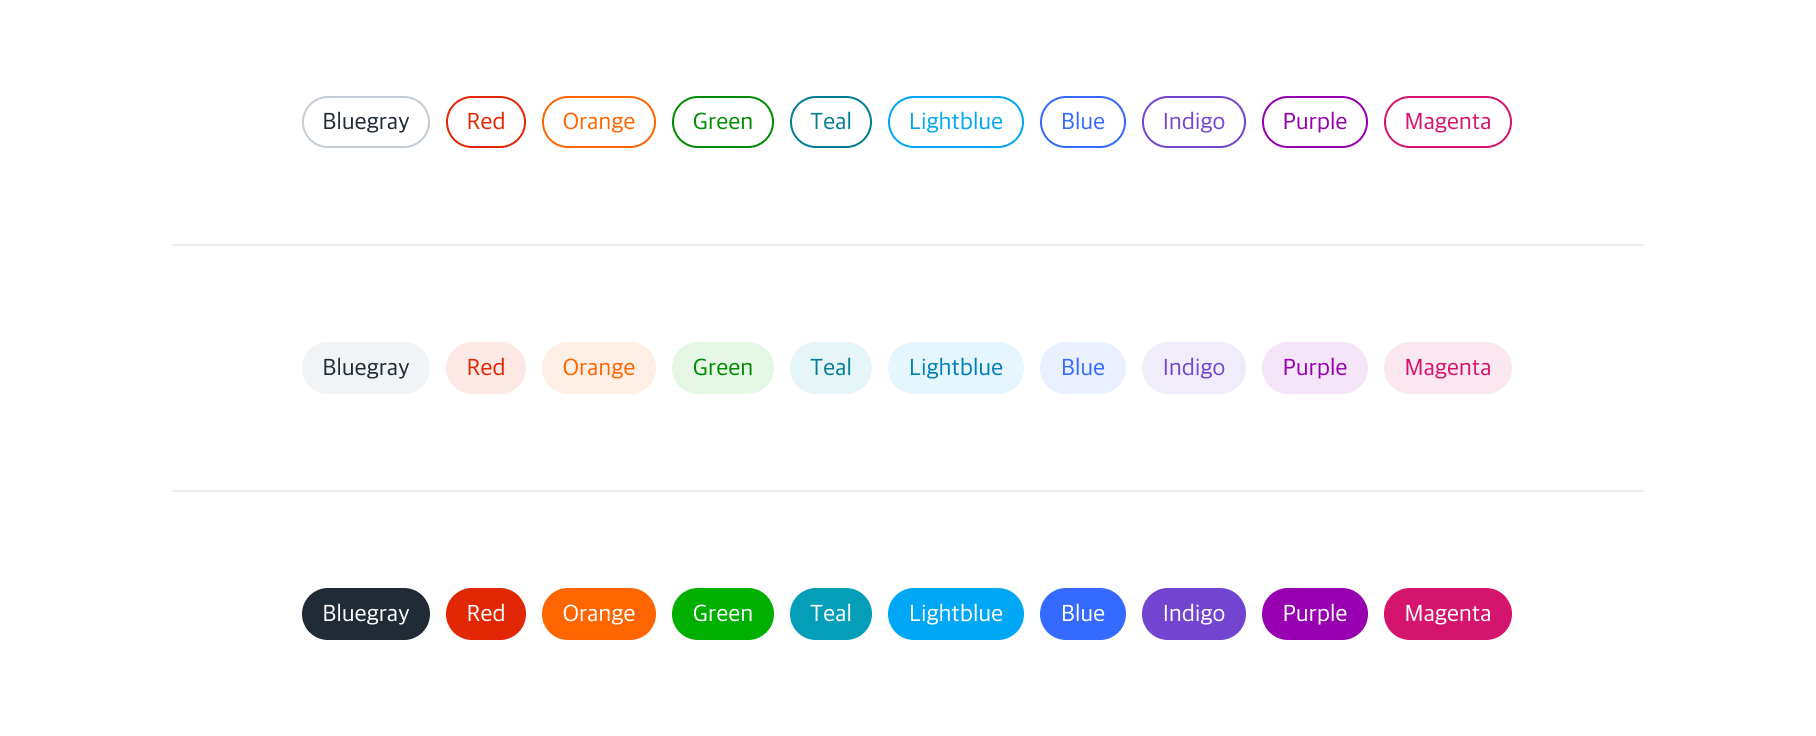This screenshot has width=1816, height=736.
Task: Click the solid filled Lightblue pill
Action: [x=955, y=614]
